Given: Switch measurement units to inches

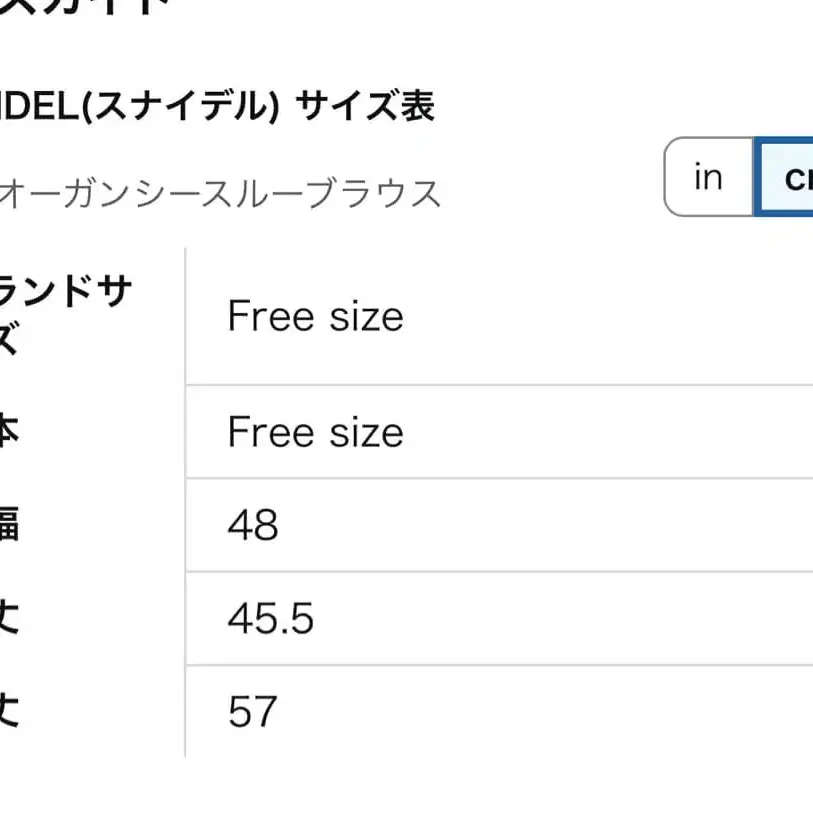Looking at the screenshot, I should [x=708, y=177].
